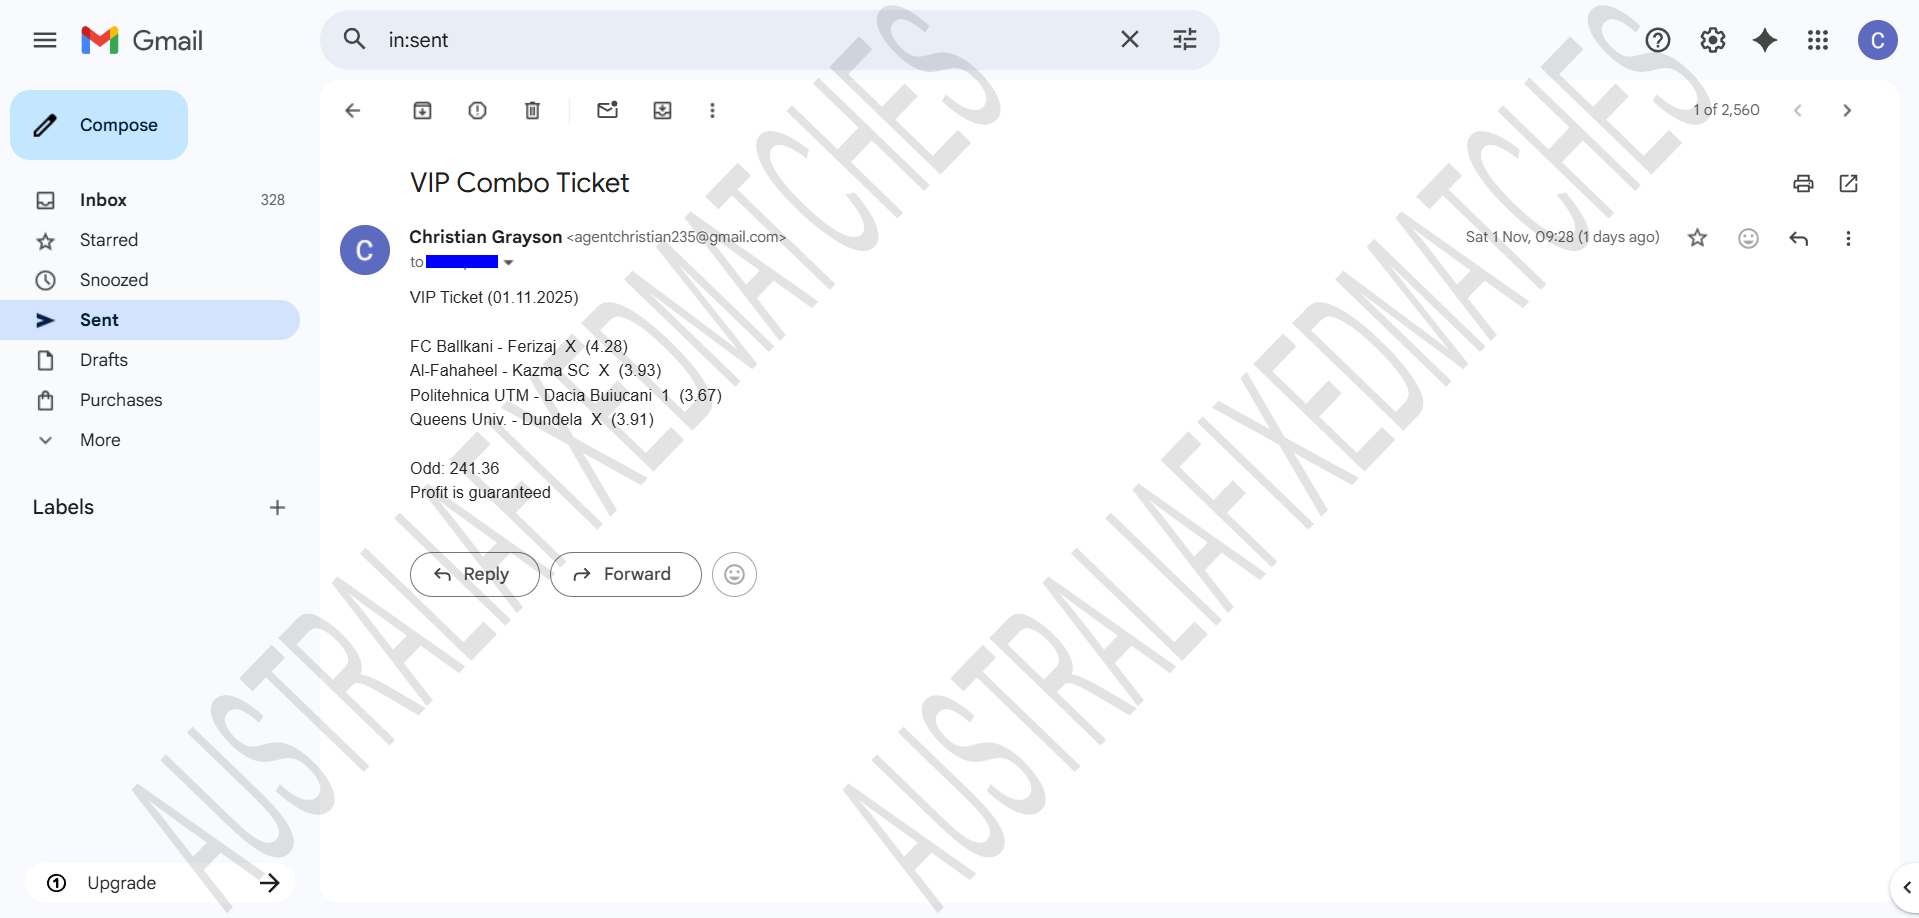Create a new label with plus icon
The height and width of the screenshot is (918, 1919).
(x=277, y=507)
